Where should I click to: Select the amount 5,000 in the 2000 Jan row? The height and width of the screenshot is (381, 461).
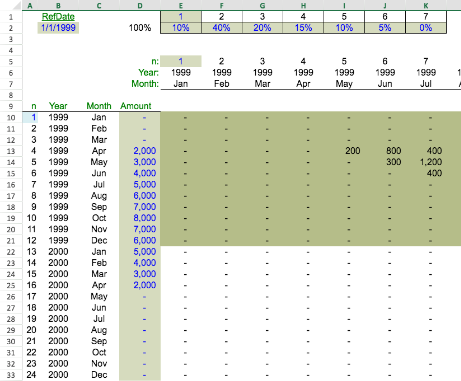click(x=145, y=252)
